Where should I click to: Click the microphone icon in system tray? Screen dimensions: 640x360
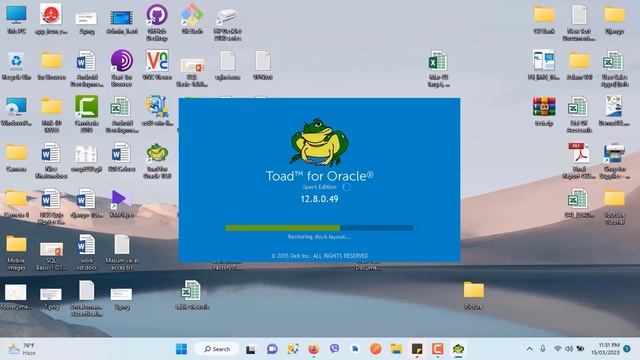(x=543, y=349)
